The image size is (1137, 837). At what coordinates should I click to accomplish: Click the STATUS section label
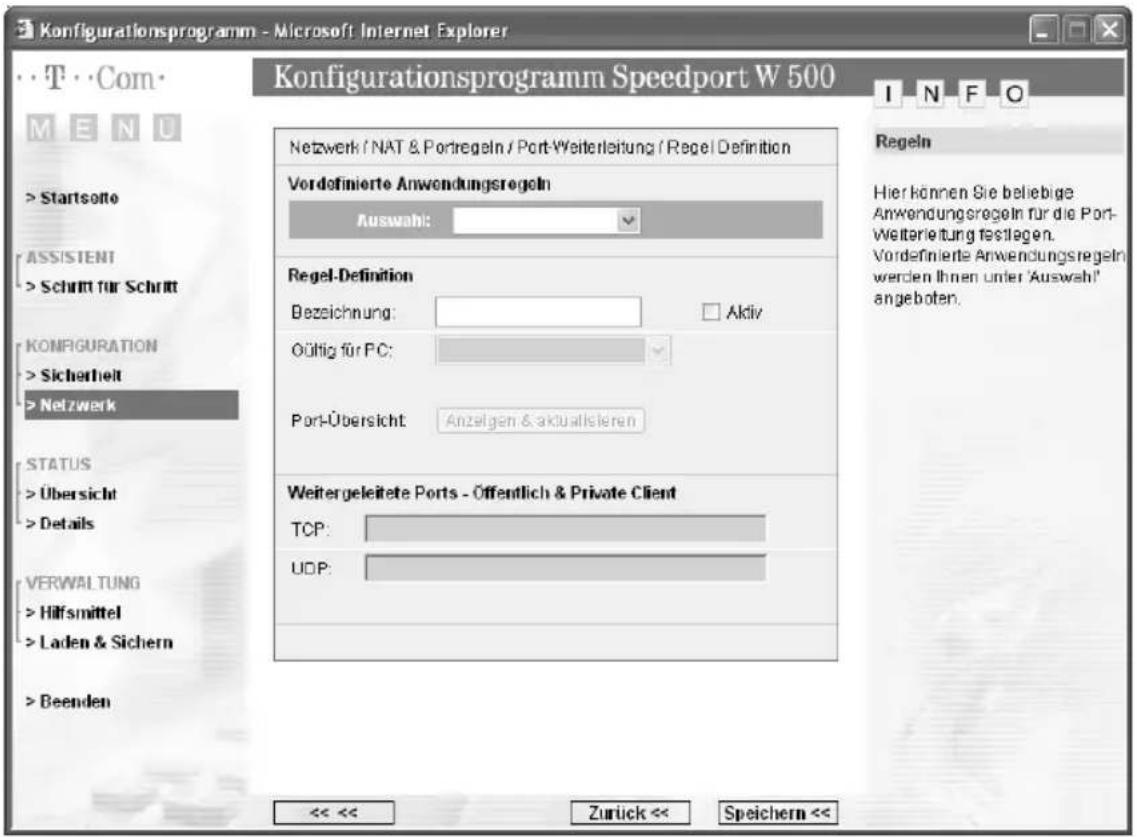[x=58, y=464]
